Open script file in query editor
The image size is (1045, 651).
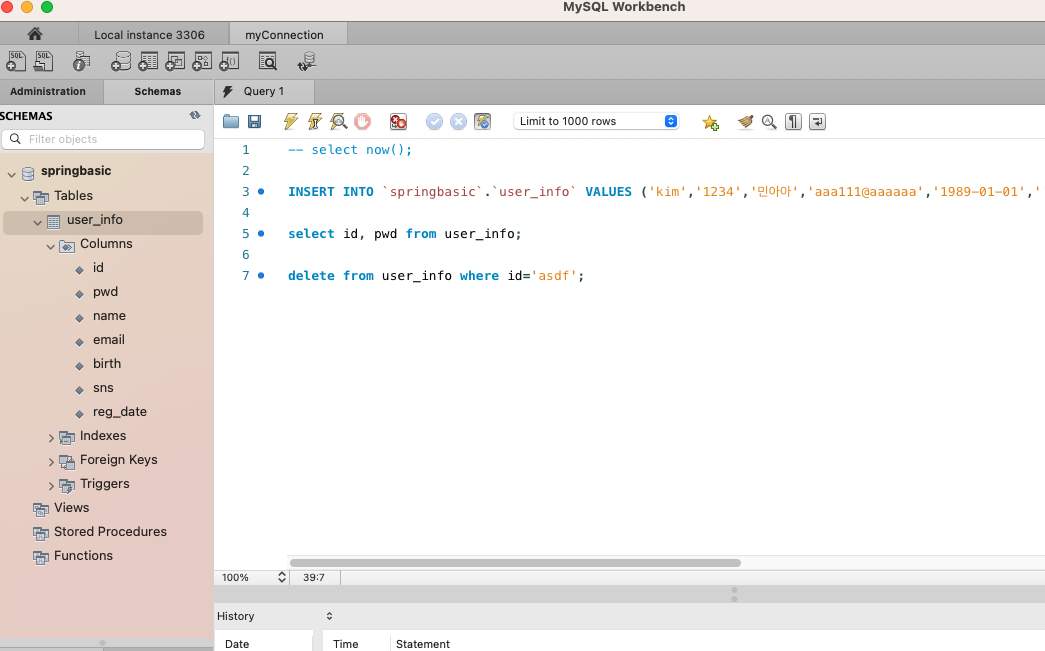click(231, 121)
